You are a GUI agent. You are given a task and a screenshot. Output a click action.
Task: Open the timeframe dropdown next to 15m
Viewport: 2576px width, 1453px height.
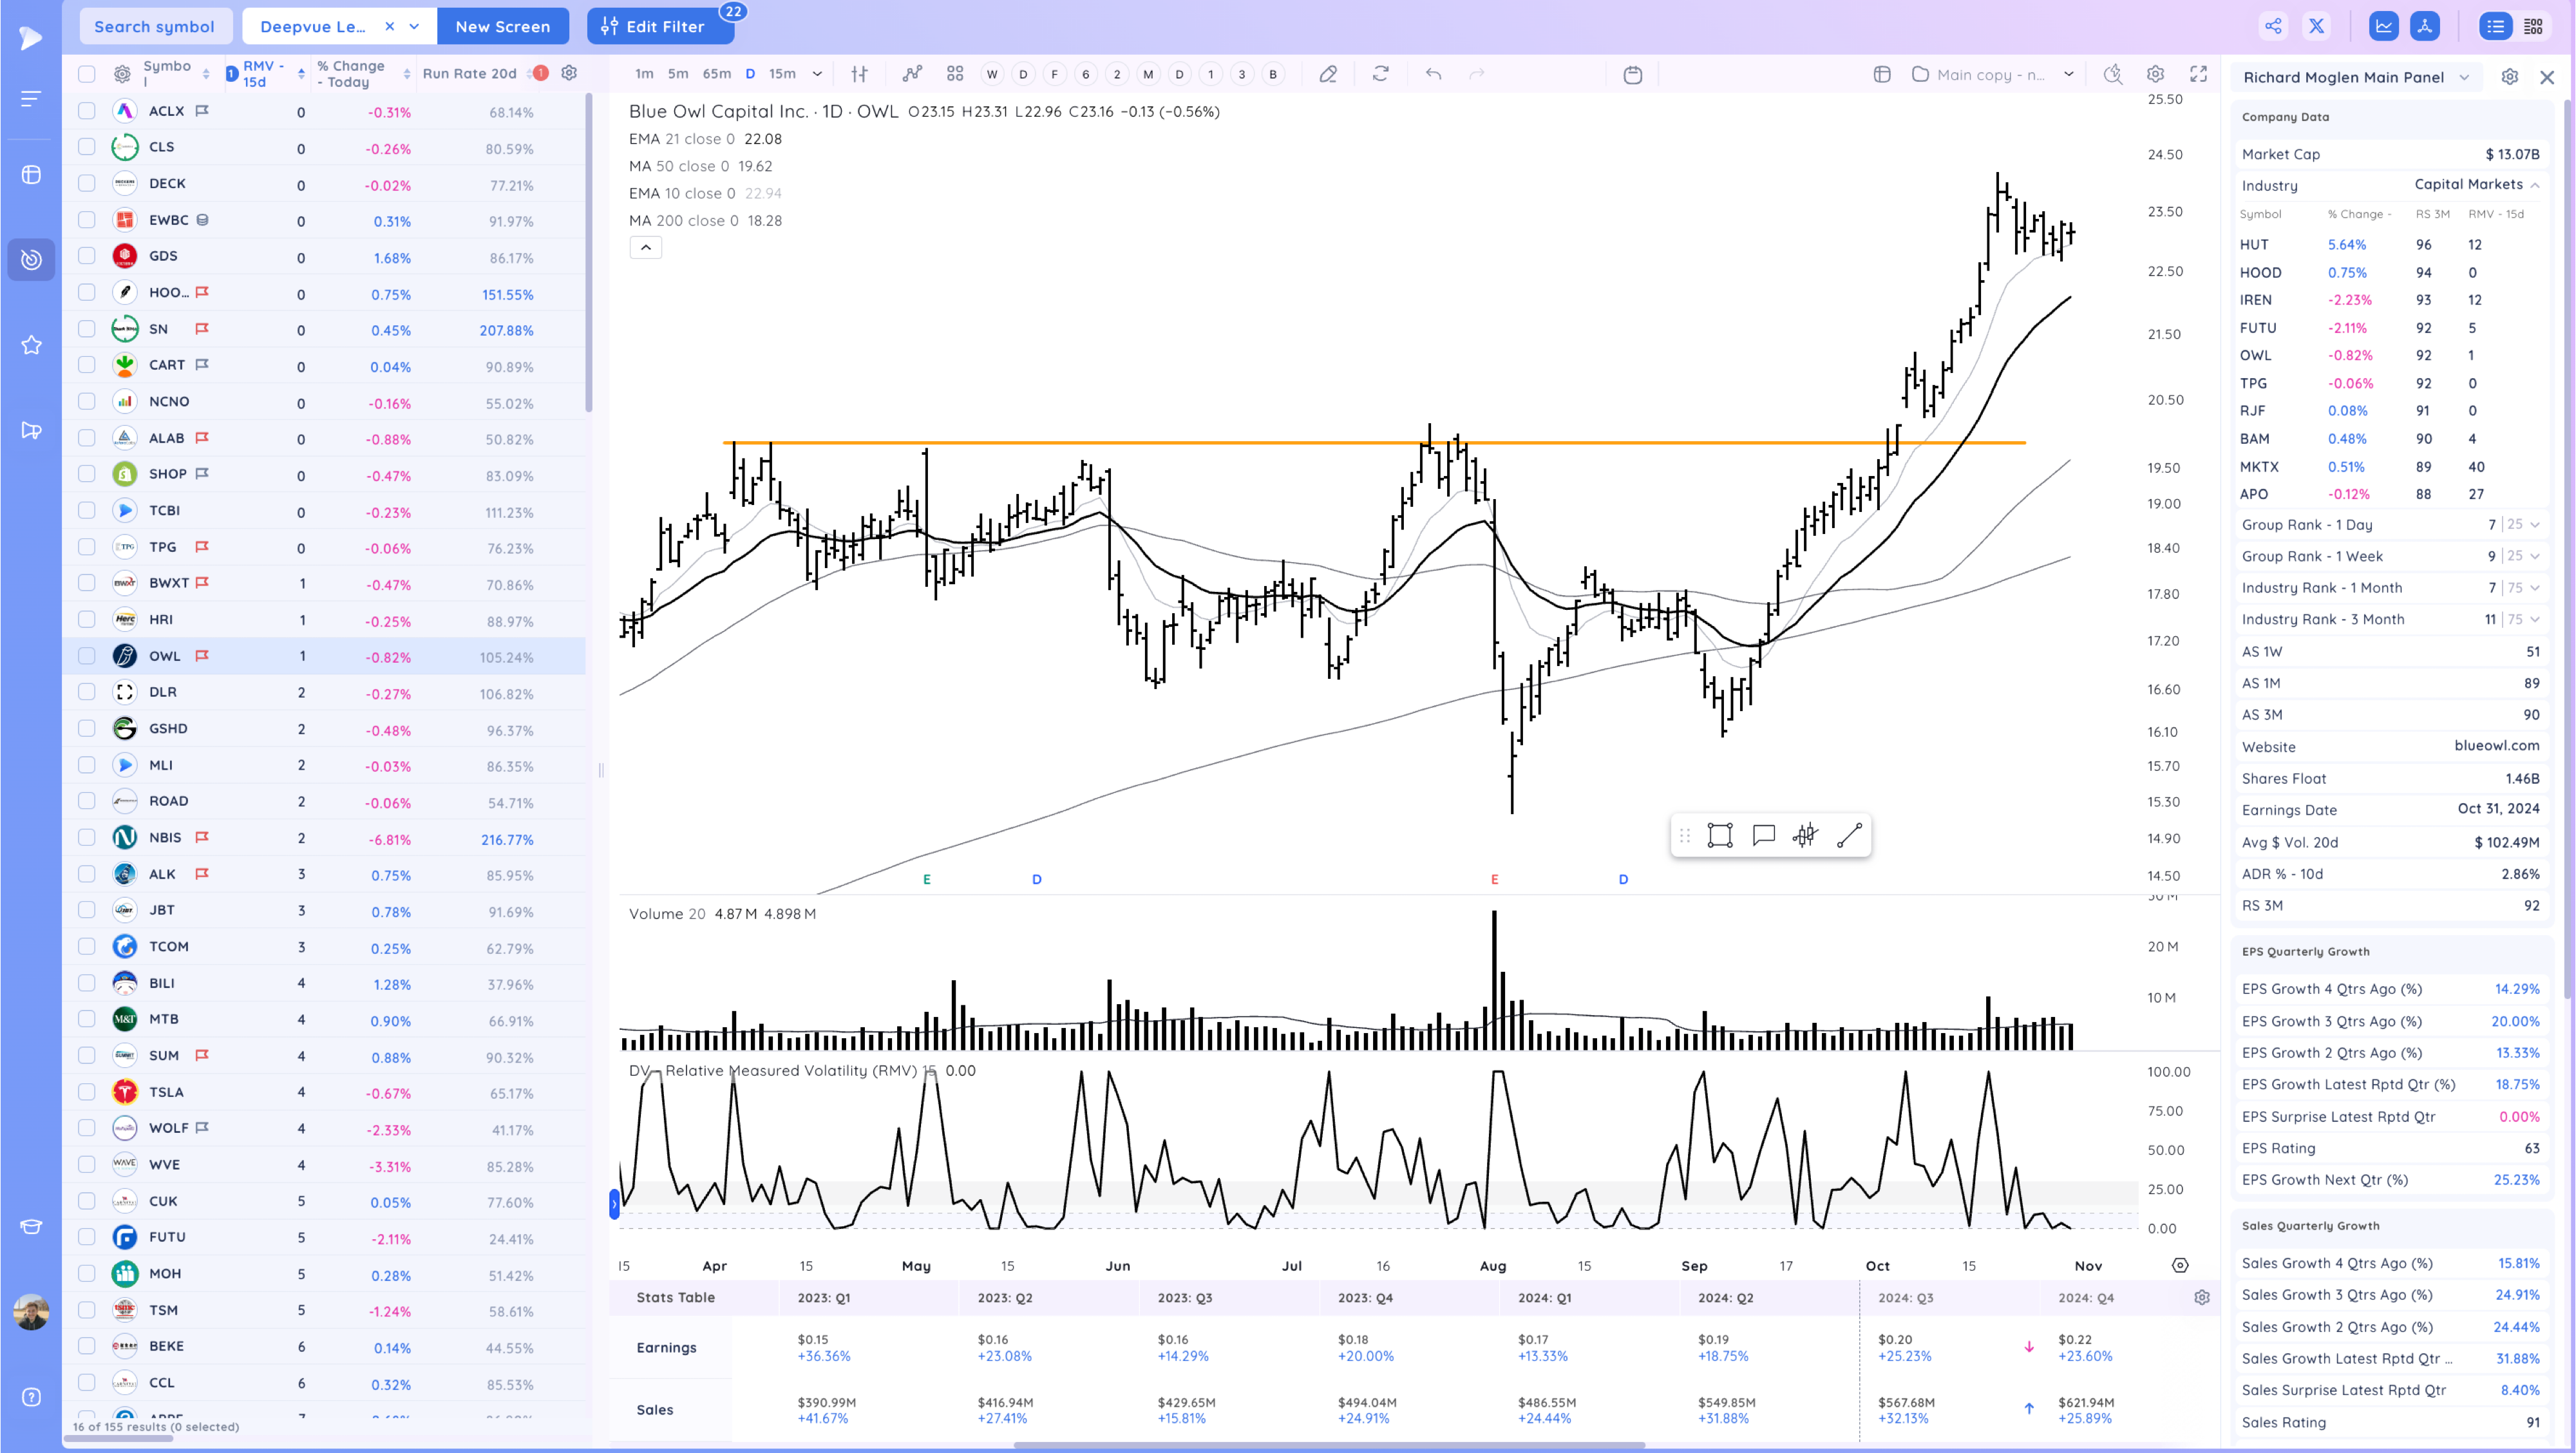[x=817, y=74]
